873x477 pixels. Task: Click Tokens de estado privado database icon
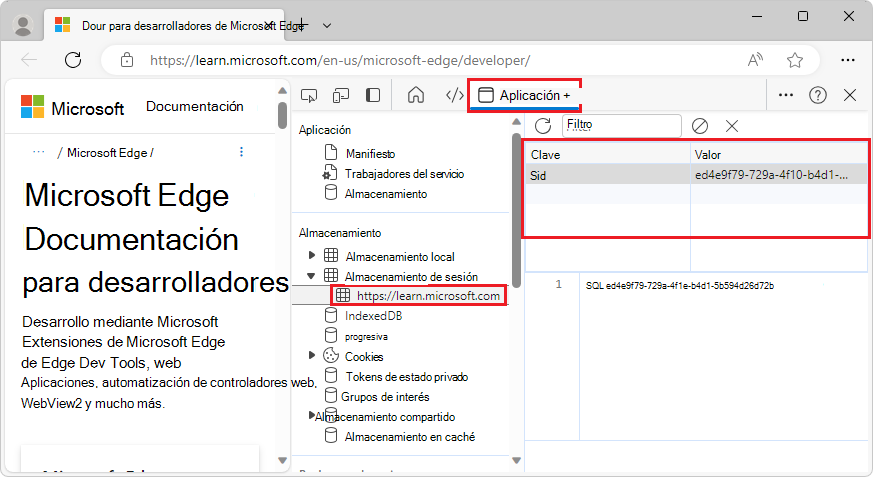[x=331, y=375]
